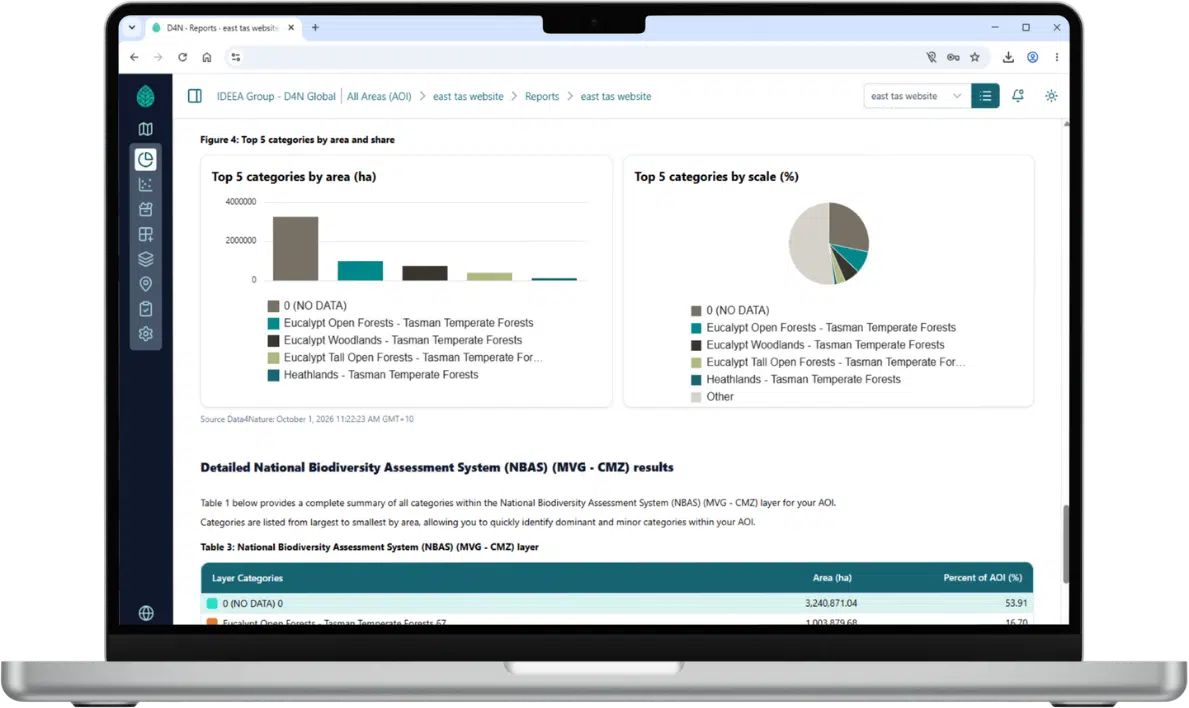Click the Area (ha) column header
This screenshot has width=1189, height=708.
pos(832,578)
